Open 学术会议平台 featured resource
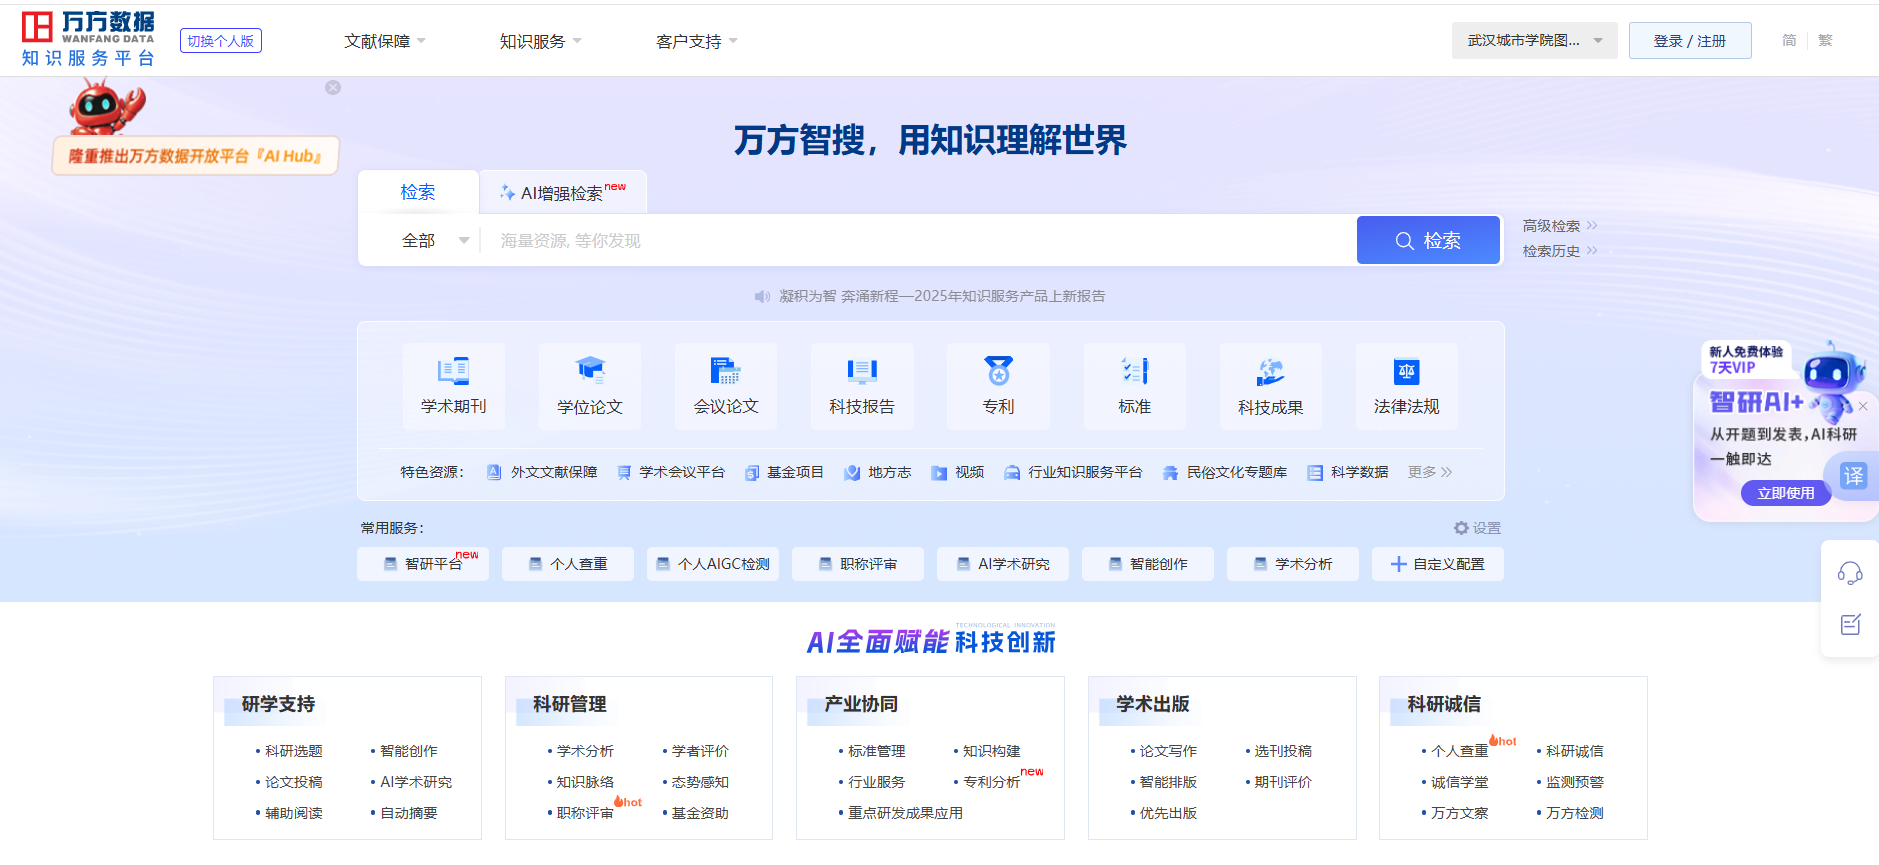 (x=671, y=472)
